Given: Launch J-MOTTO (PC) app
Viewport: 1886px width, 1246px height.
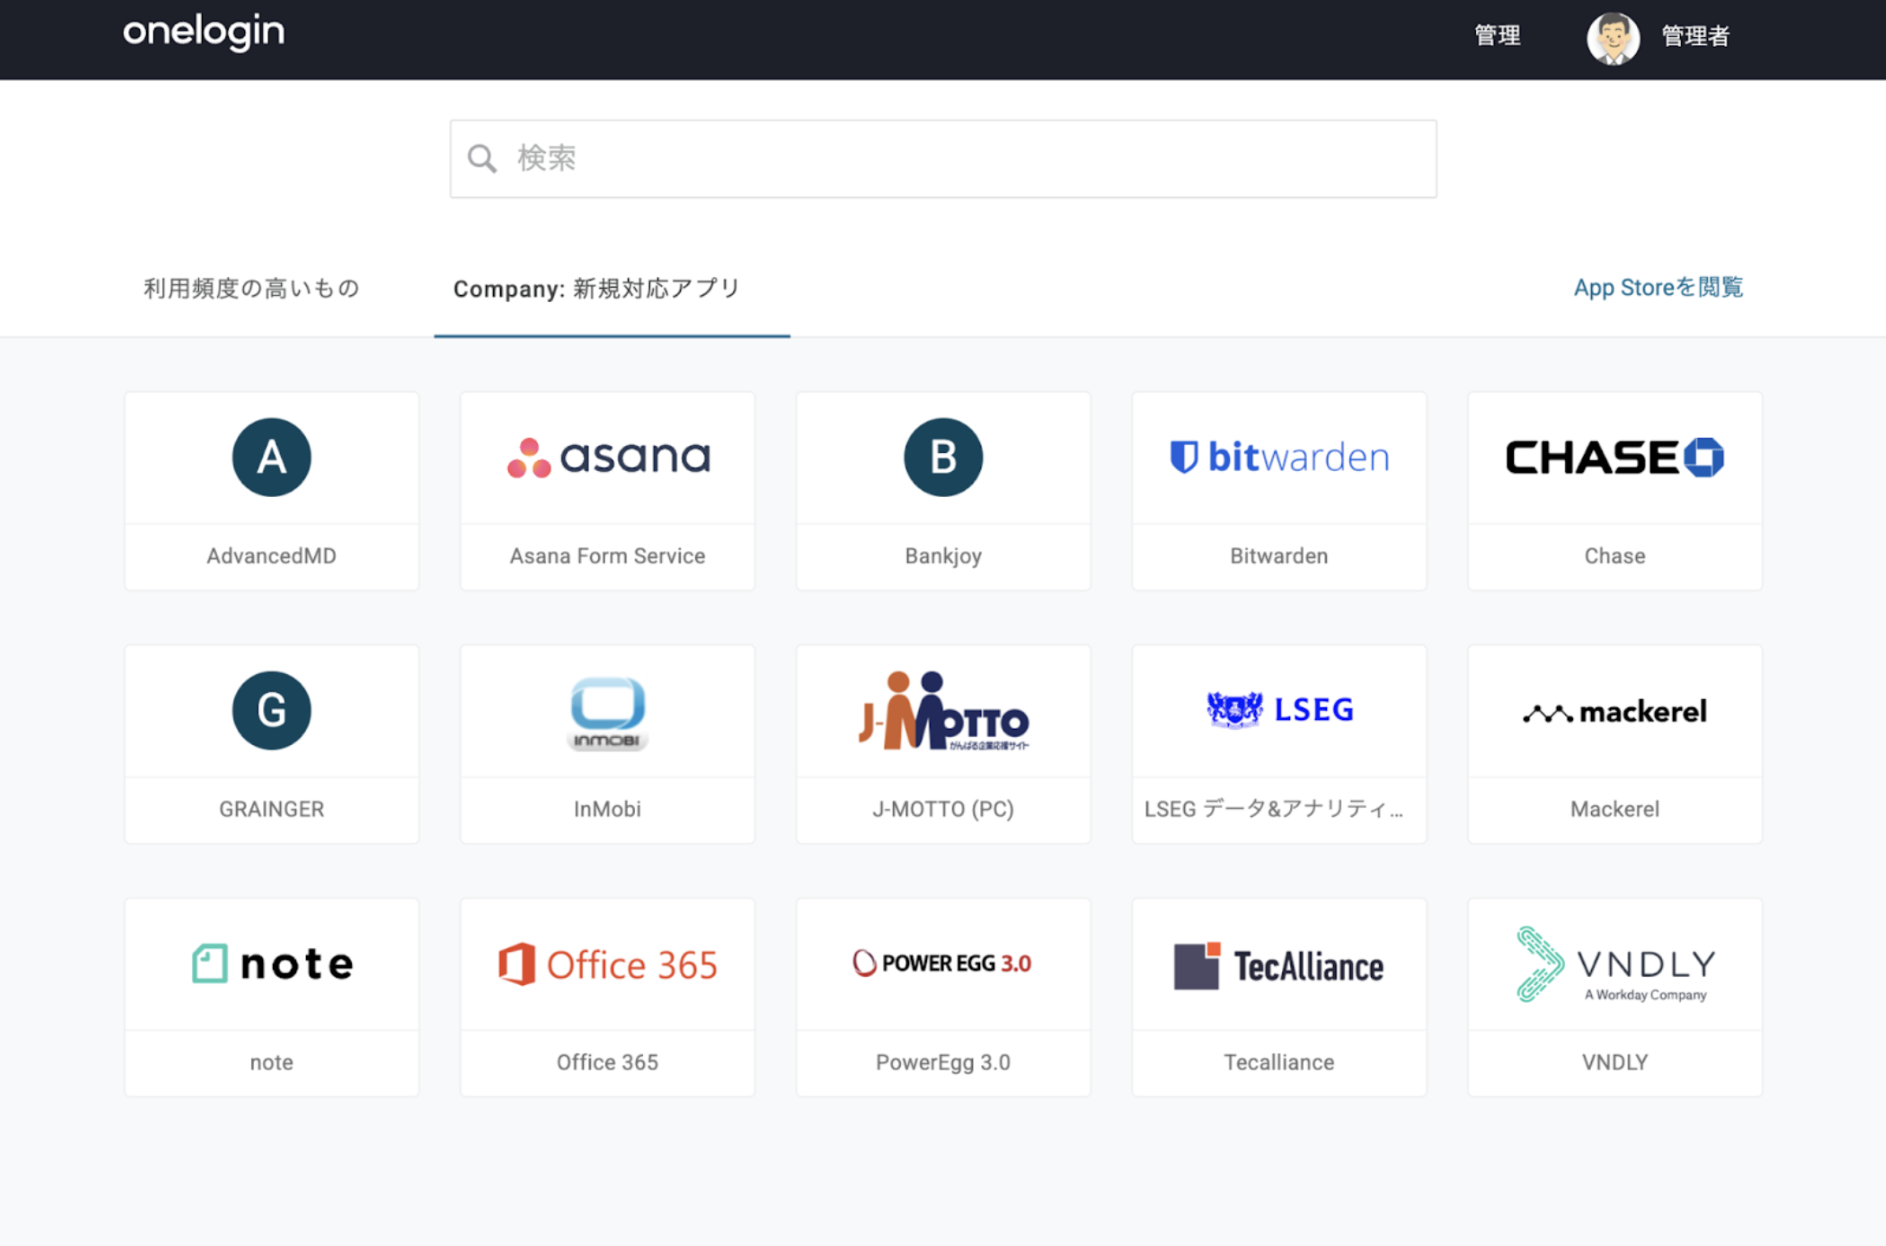Looking at the screenshot, I should tap(942, 743).
